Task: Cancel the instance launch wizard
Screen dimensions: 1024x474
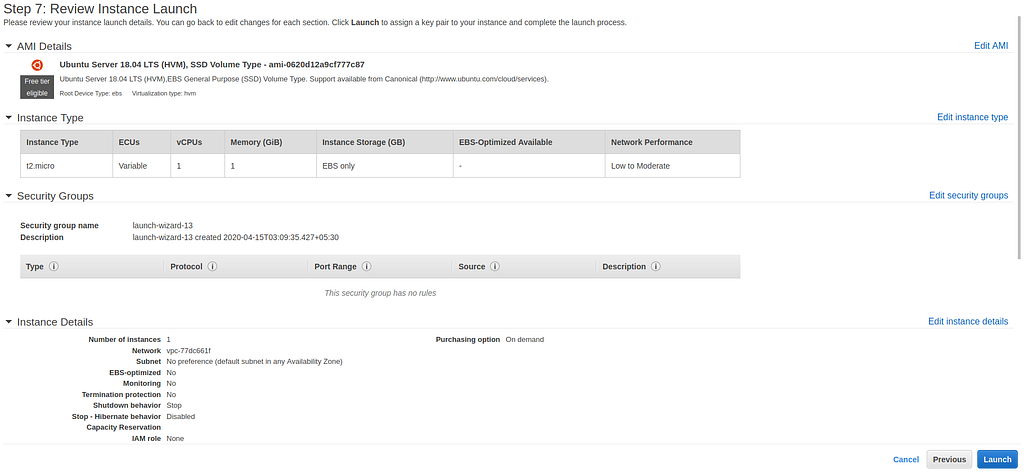Action: [x=906, y=460]
